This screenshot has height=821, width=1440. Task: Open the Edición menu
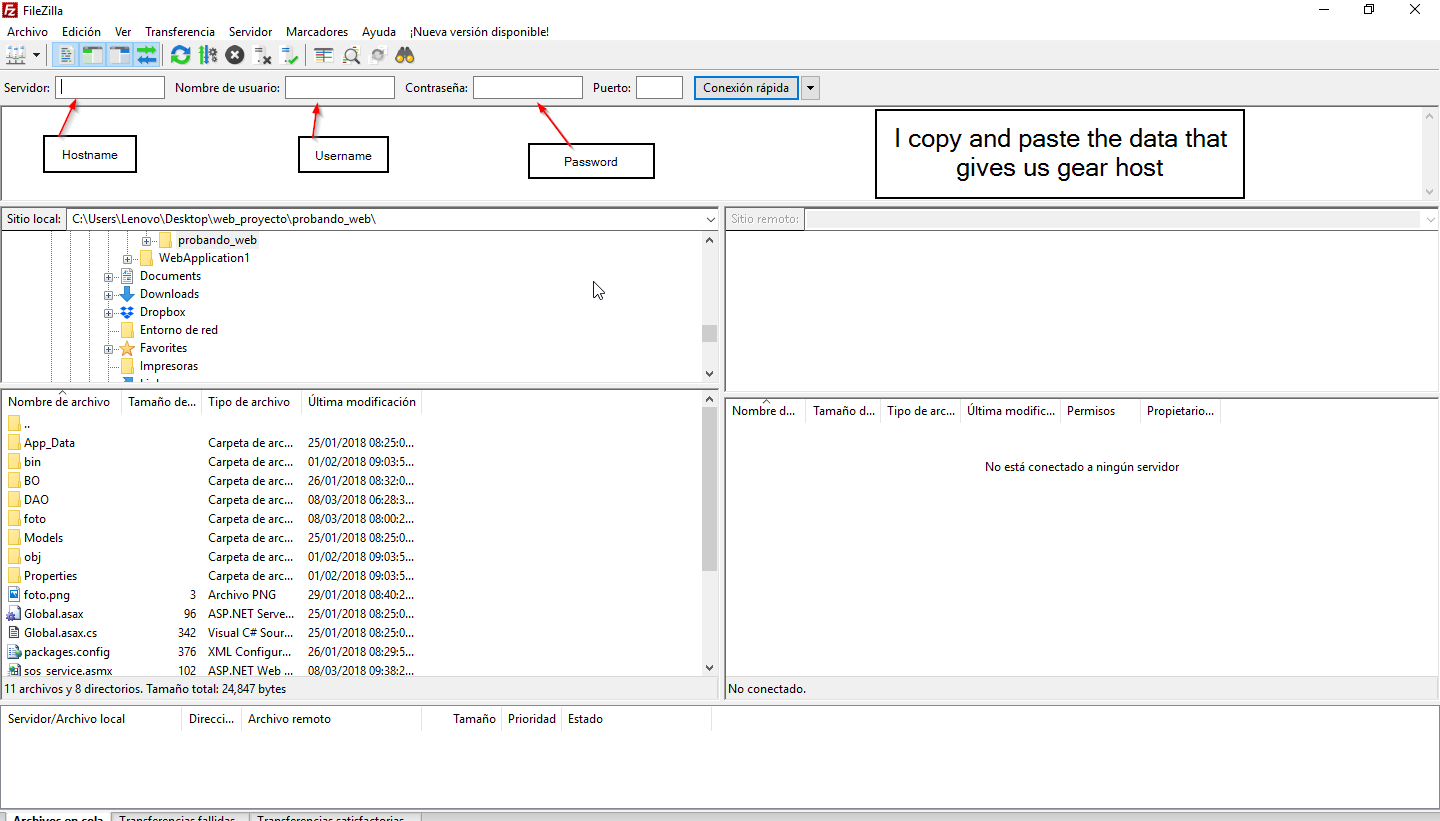tap(81, 32)
